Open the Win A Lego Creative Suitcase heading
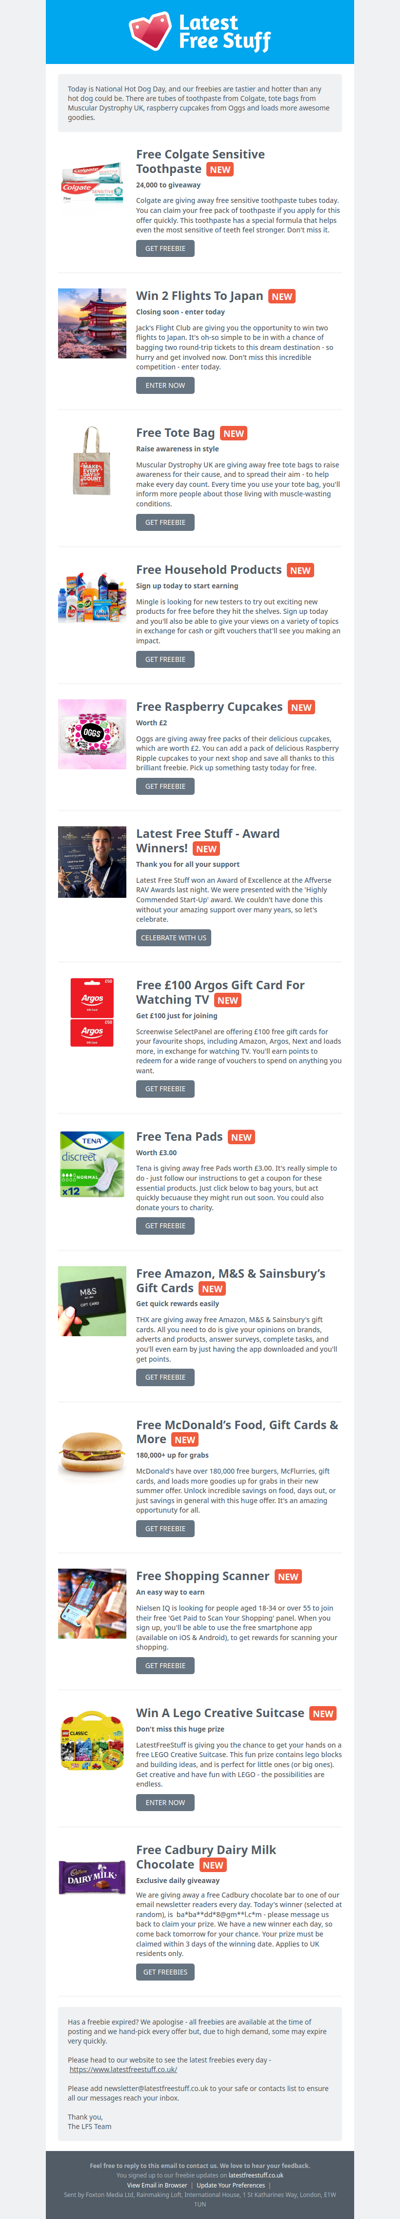400x2219 pixels. [x=220, y=1713]
